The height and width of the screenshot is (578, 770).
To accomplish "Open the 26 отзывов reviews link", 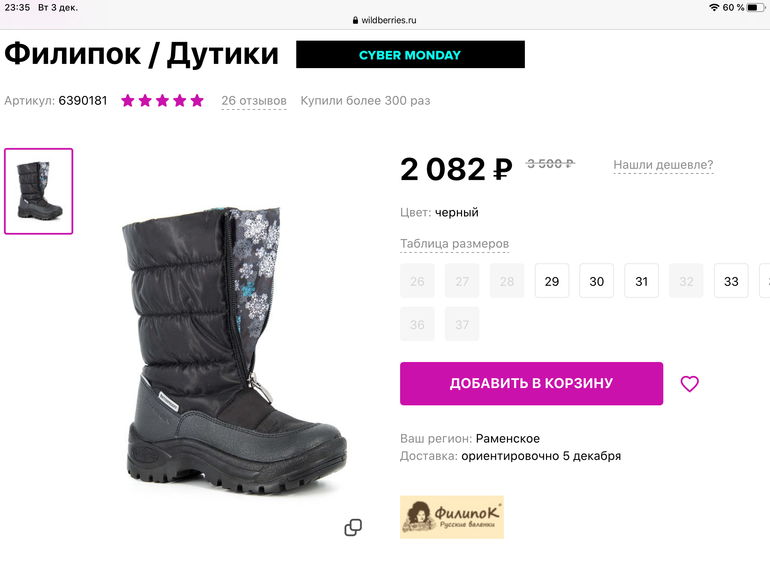I will point(254,101).
